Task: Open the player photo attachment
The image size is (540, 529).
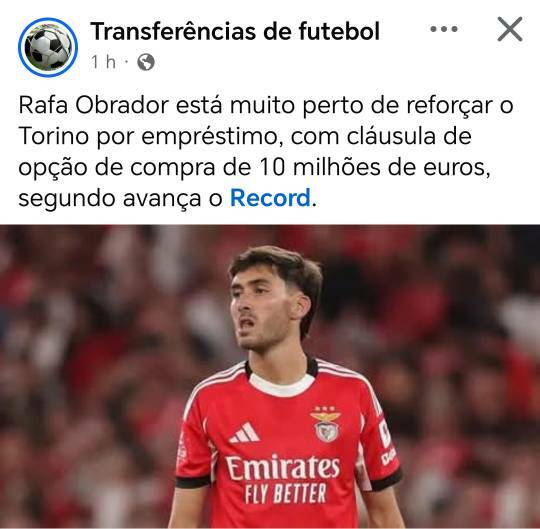Action: tap(270, 376)
